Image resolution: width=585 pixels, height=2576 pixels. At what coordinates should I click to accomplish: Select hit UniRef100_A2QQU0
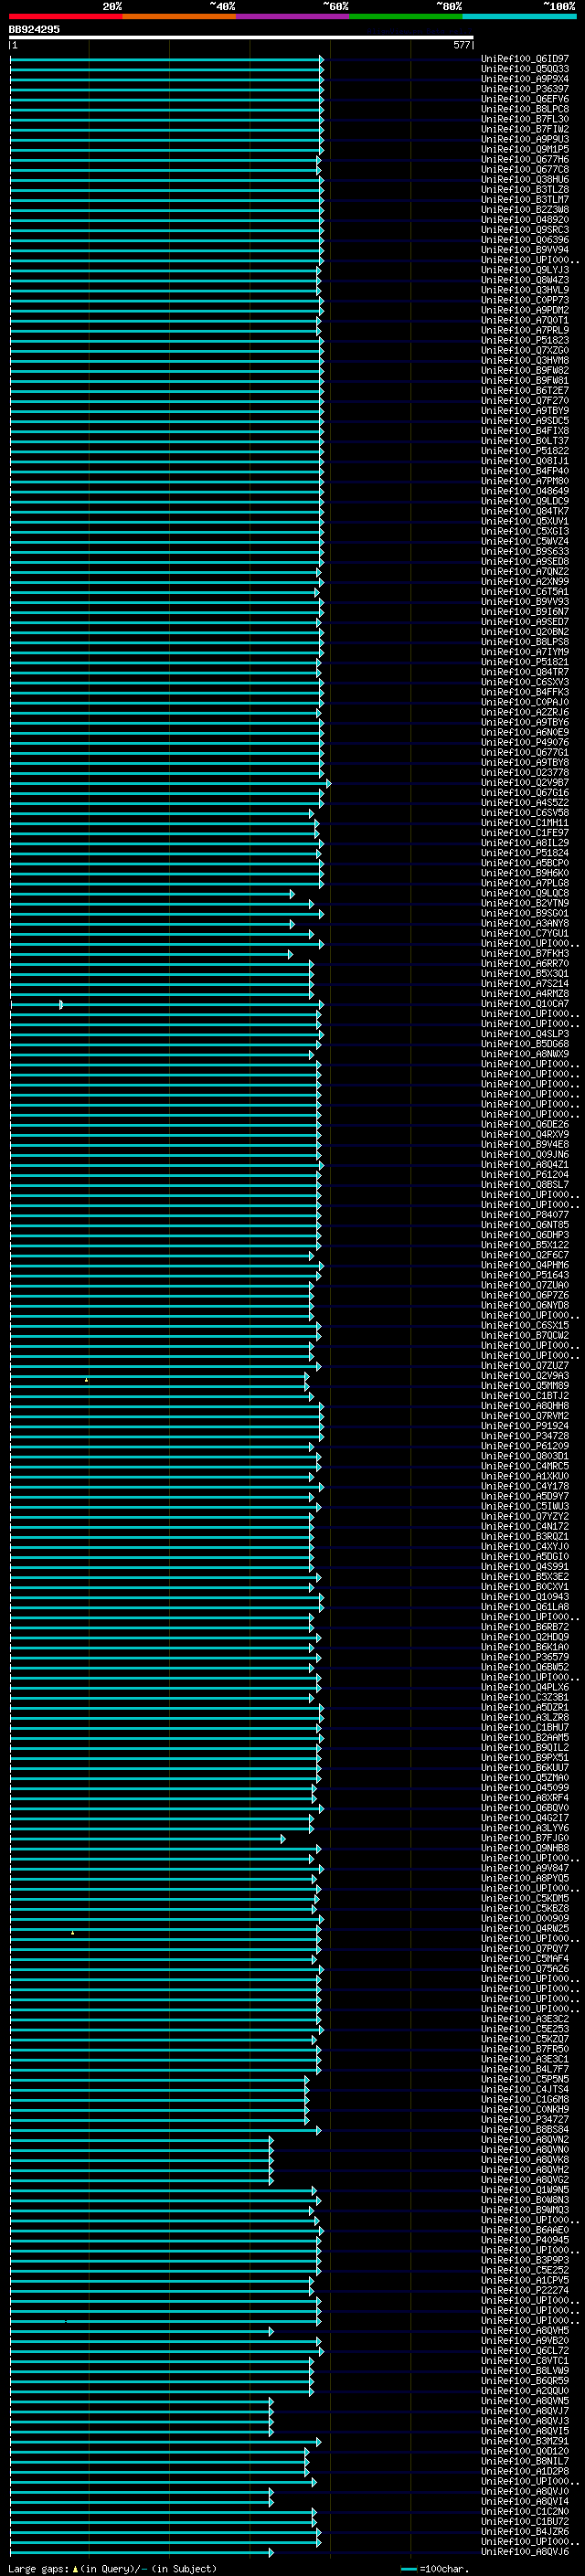click(x=525, y=2391)
